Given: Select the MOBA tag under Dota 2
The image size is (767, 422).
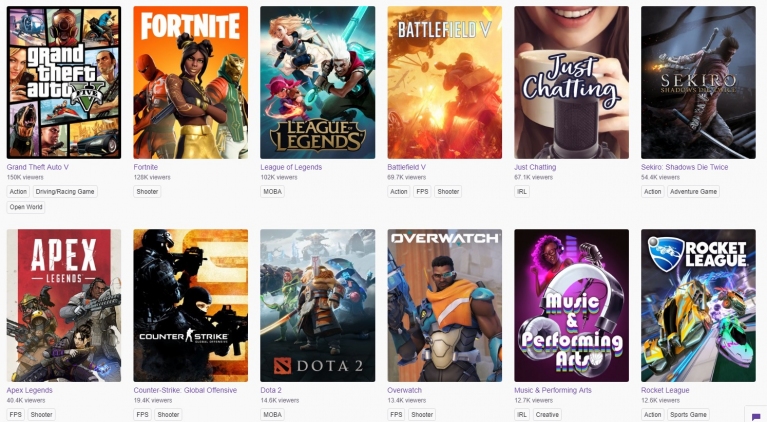Looking at the screenshot, I should [x=272, y=415].
